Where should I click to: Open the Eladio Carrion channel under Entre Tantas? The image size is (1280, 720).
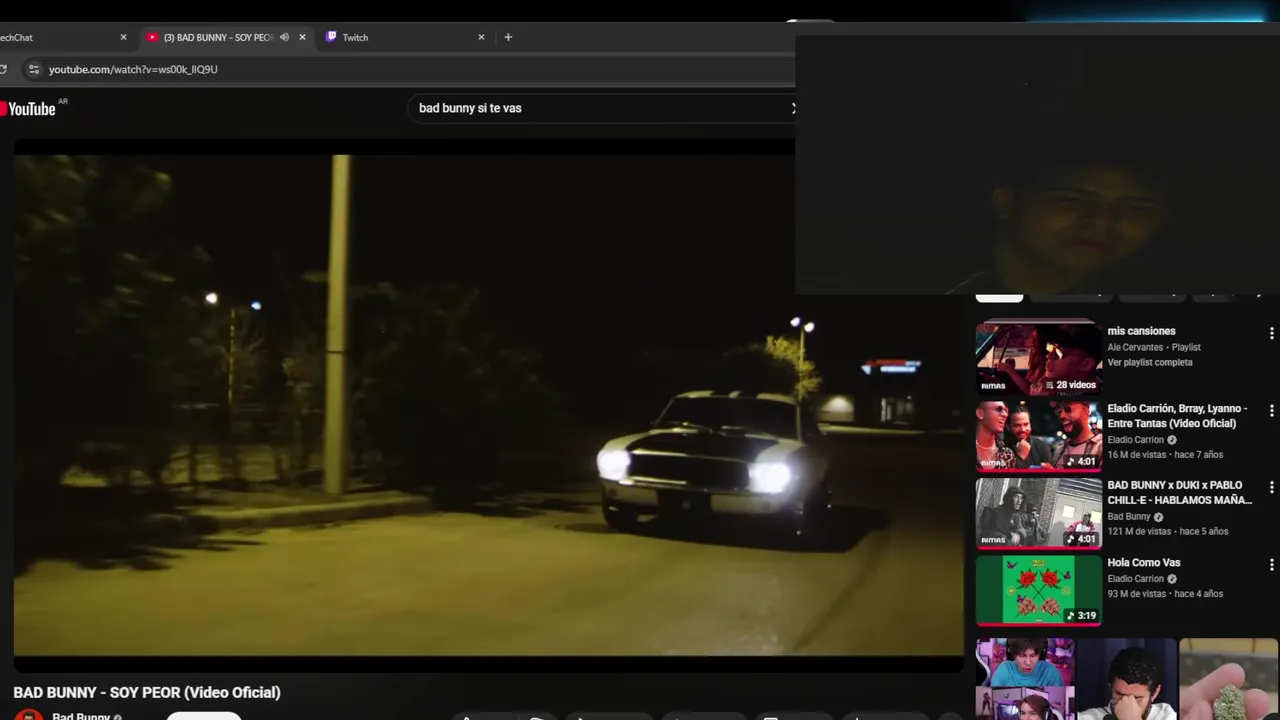(x=1136, y=440)
